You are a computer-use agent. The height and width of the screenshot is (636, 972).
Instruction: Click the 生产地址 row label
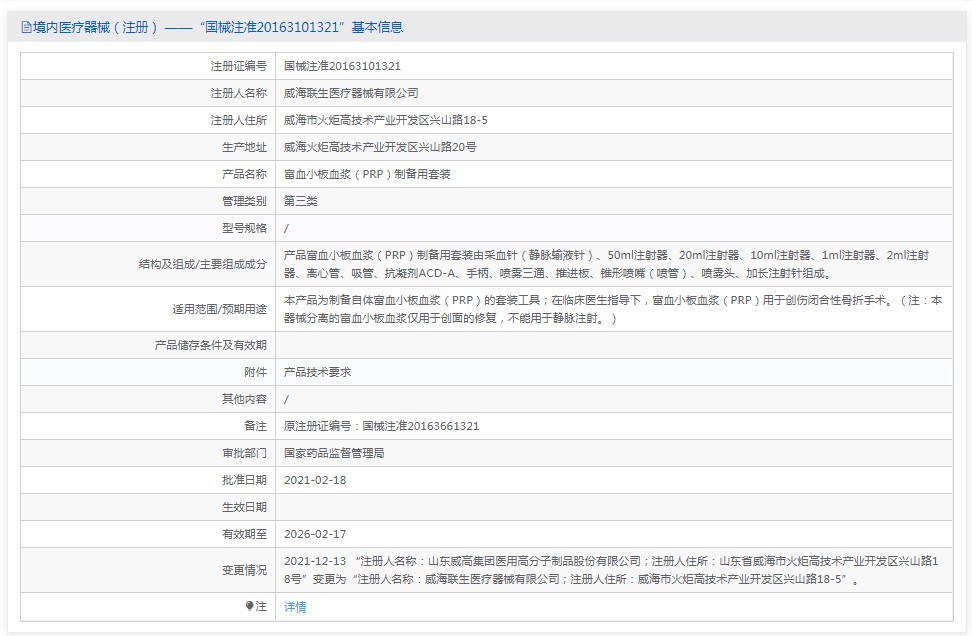(x=244, y=148)
